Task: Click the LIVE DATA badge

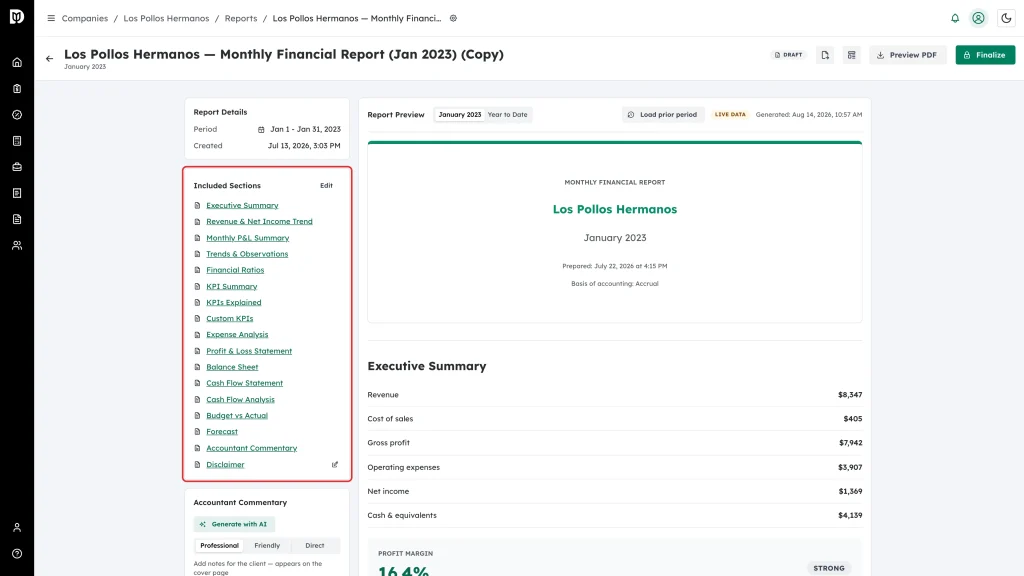Action: tap(730, 114)
